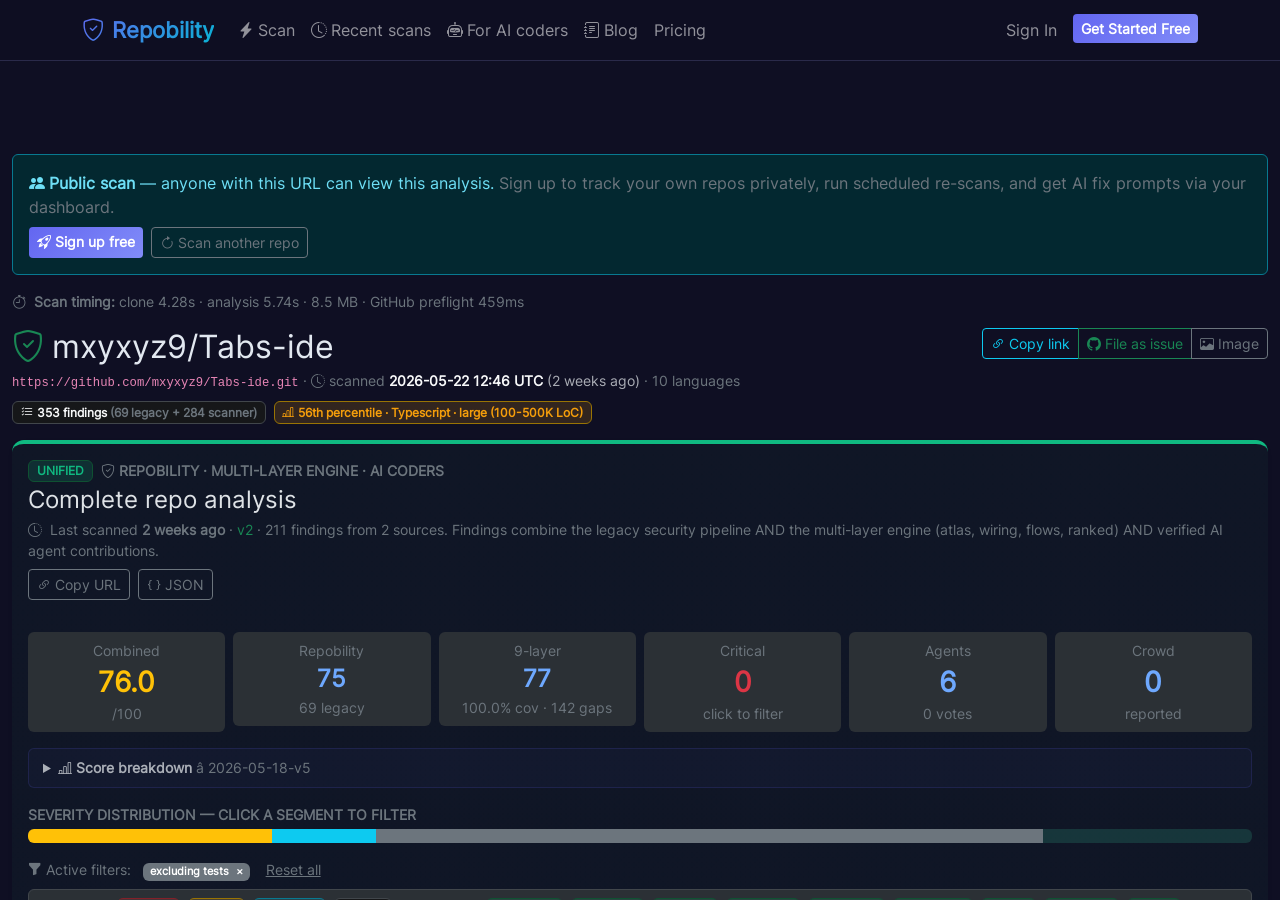Viewport: 1280px width, 900px height.
Task: Open the Scan page from navbar
Action: point(267,30)
